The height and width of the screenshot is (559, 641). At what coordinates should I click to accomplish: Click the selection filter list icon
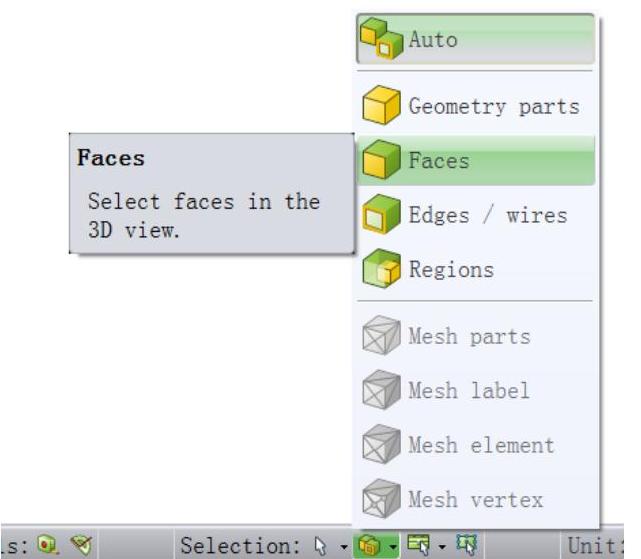(419, 545)
